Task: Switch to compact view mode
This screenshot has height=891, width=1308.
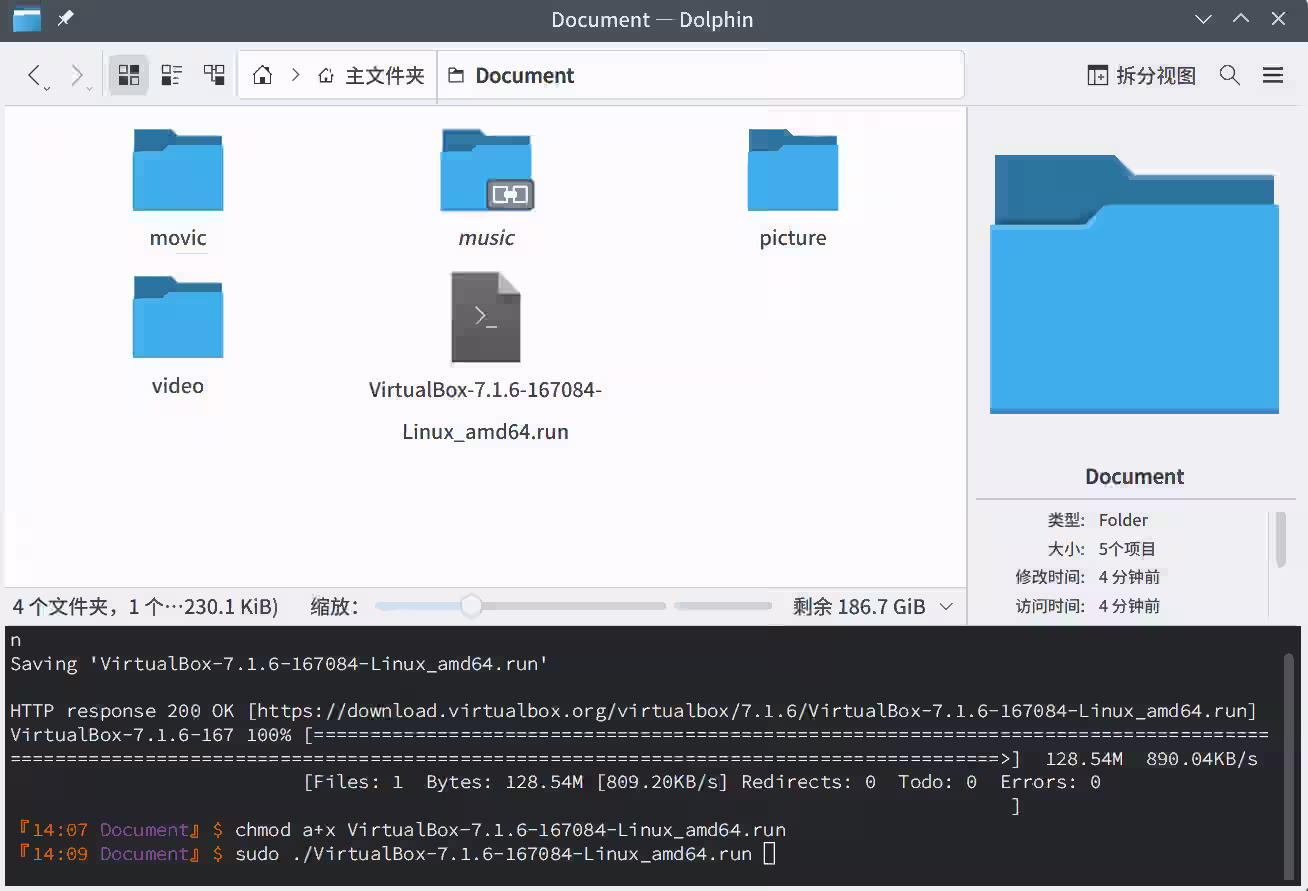Action: (x=172, y=75)
